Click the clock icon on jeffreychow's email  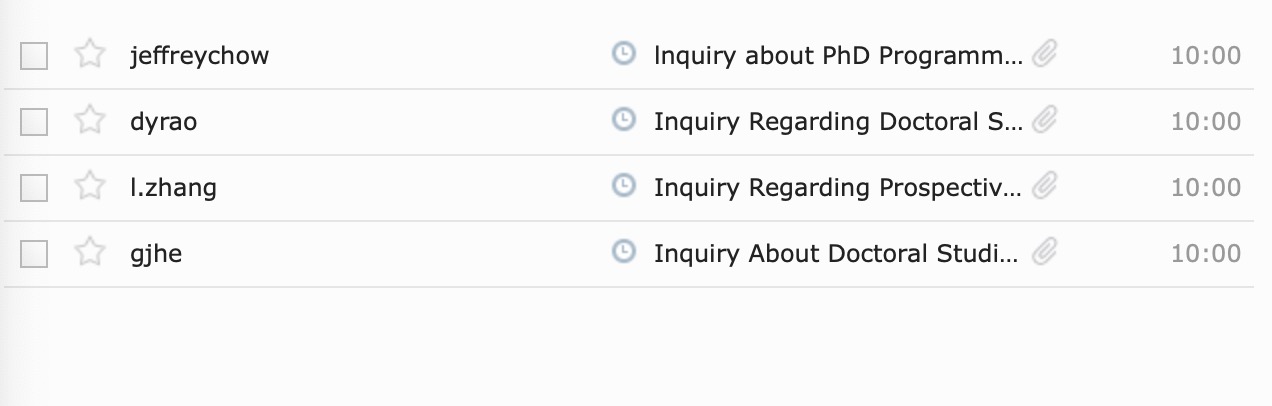coord(623,54)
